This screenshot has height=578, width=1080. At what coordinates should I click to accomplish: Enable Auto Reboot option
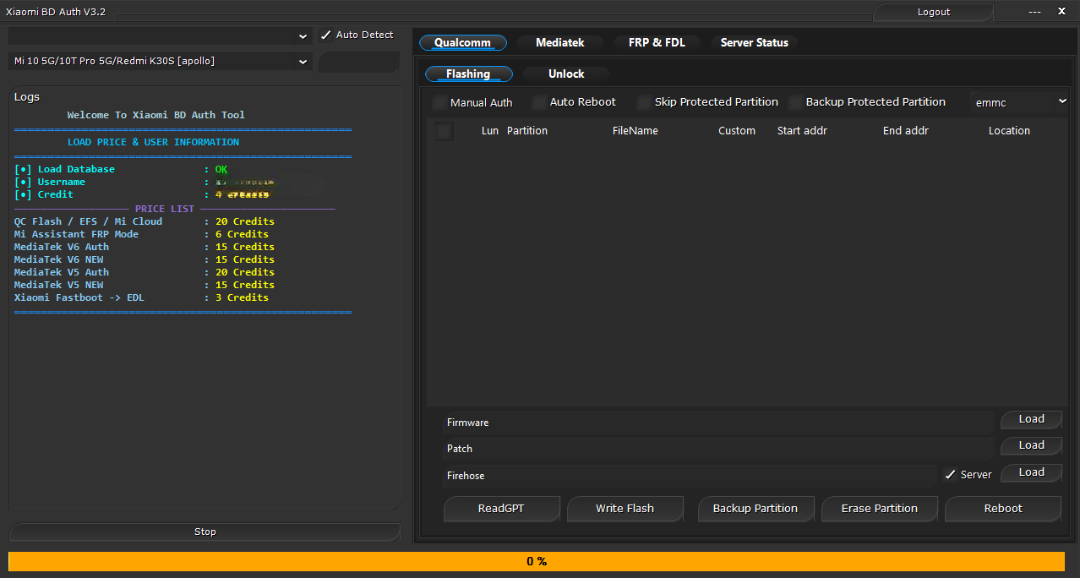[x=540, y=103]
